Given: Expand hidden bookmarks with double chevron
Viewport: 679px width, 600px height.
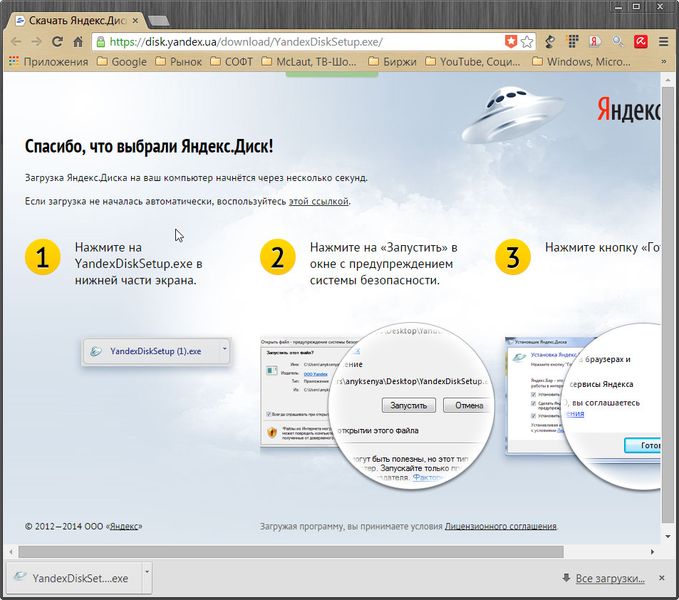Looking at the screenshot, I should coord(663,62).
